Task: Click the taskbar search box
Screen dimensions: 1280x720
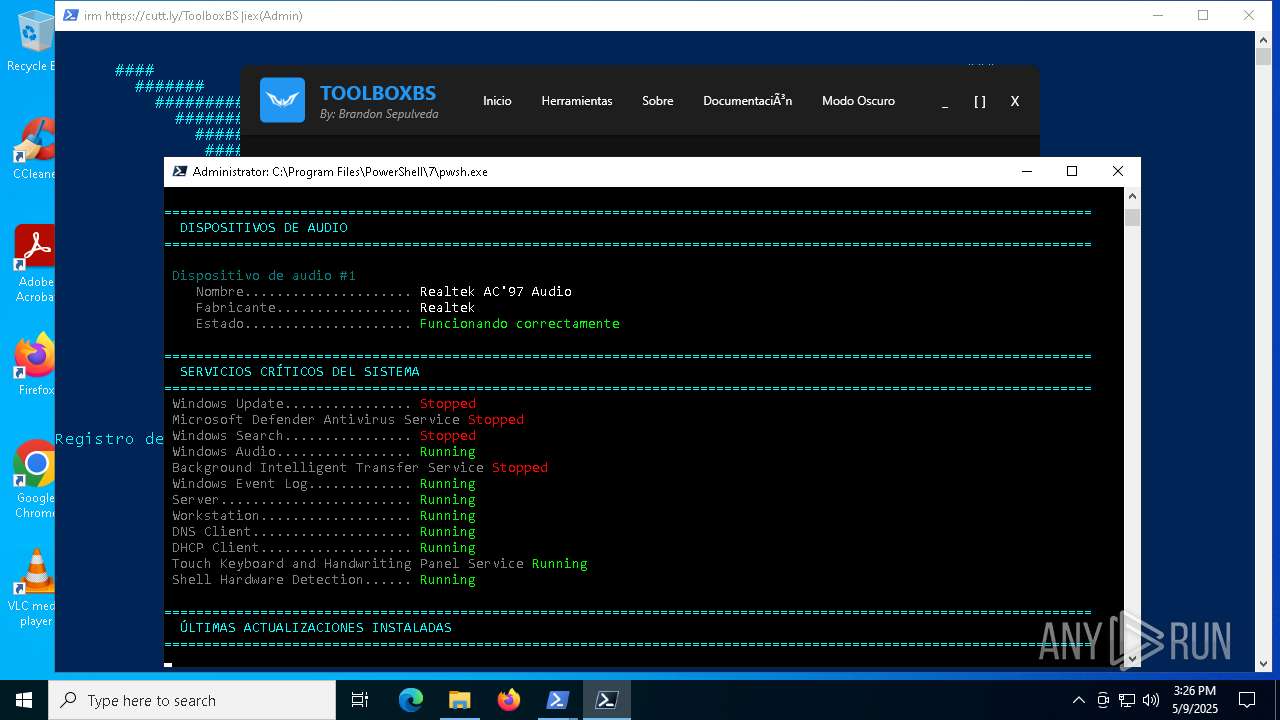Action: [192, 700]
